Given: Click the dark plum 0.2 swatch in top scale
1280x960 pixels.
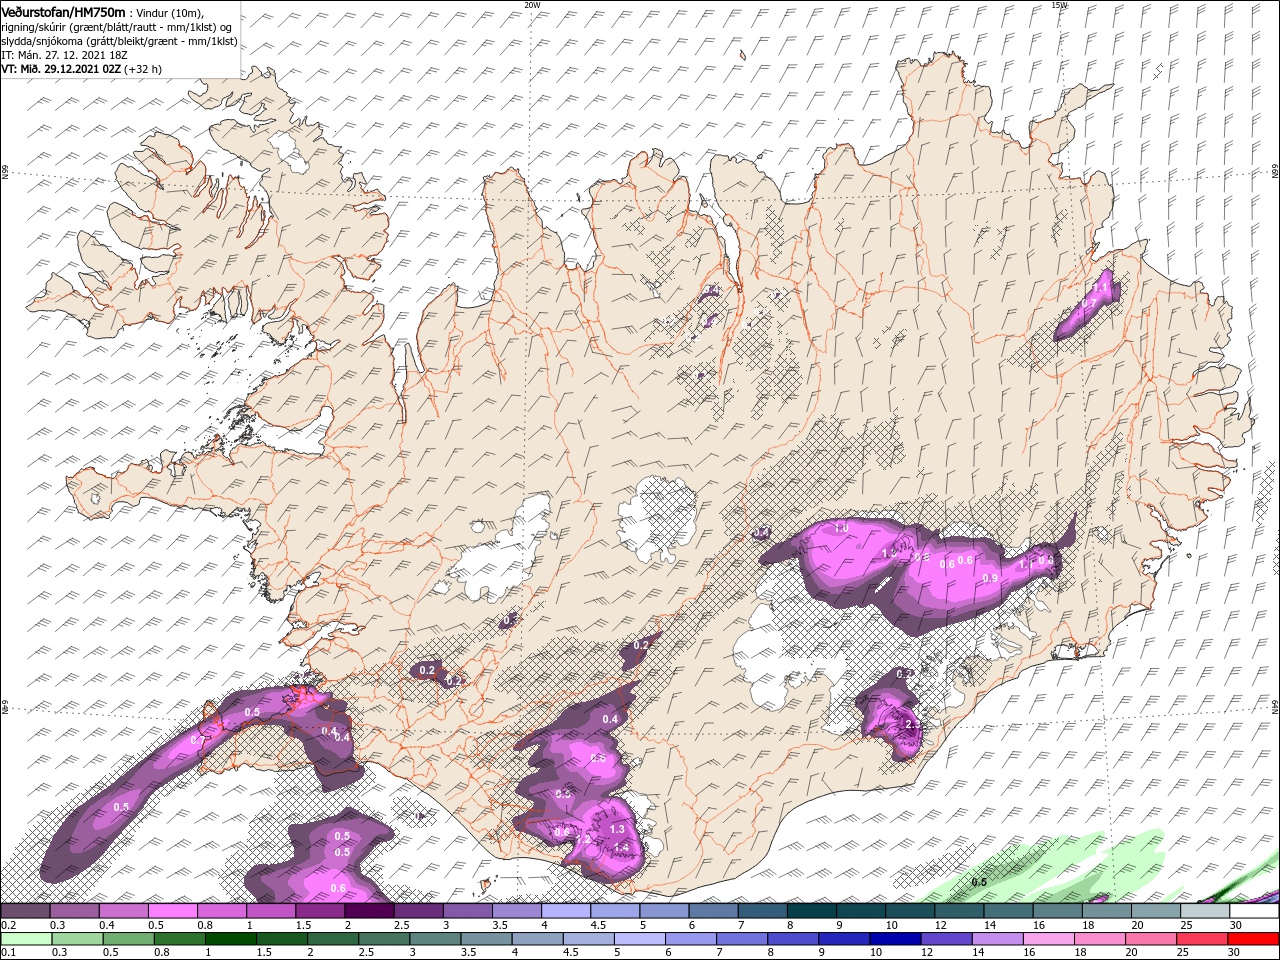Looking at the screenshot, I should pos(24,911).
